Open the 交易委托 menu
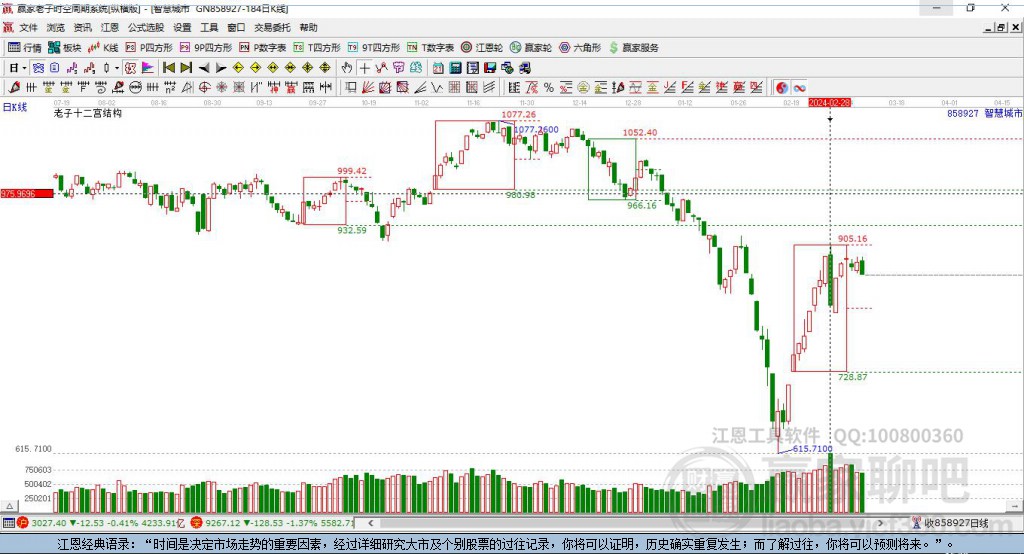Image resolution: width=1024 pixels, height=554 pixels. tap(272, 27)
